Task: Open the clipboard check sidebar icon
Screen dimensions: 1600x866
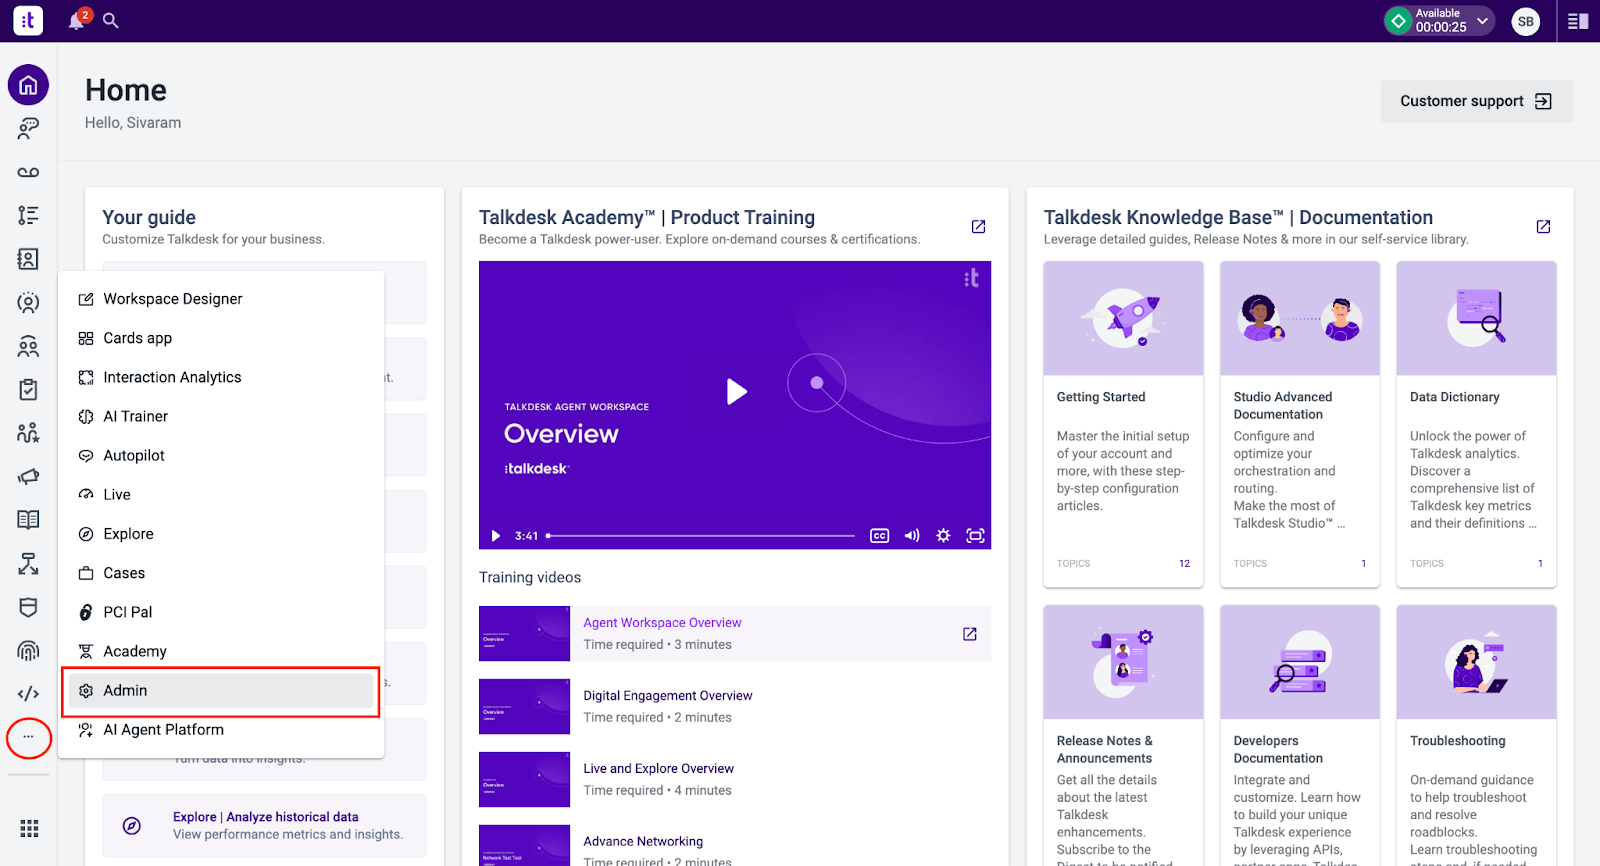Action: (28, 389)
